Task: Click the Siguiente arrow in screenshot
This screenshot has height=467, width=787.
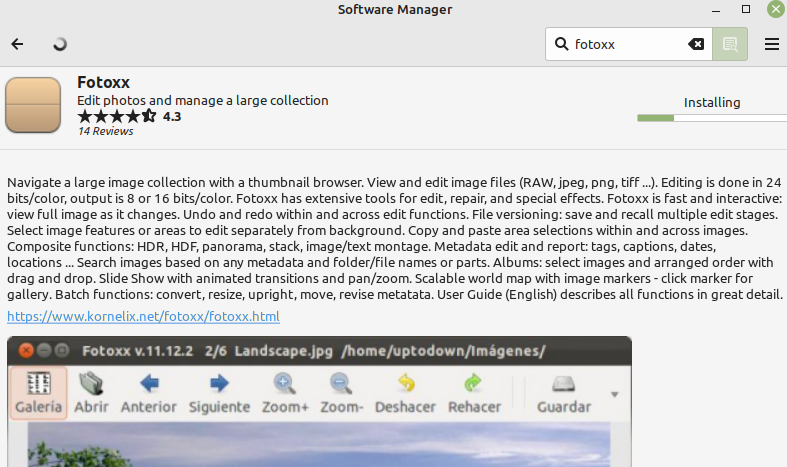Action: click(x=219, y=384)
